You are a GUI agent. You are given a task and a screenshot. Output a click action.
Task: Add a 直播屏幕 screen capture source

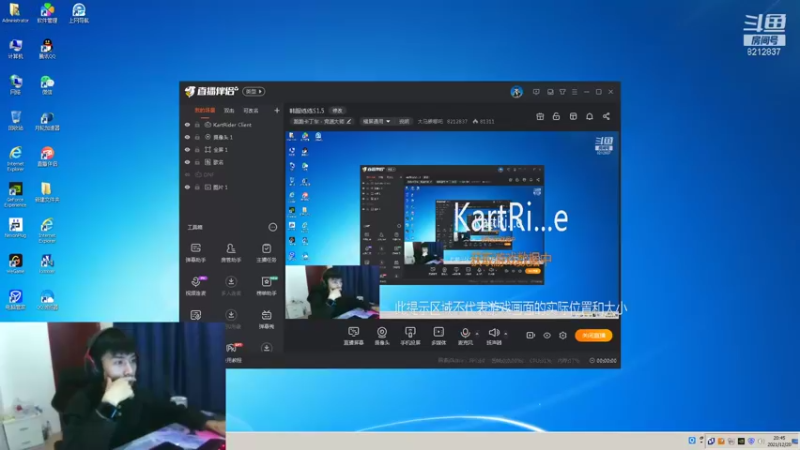tap(354, 336)
